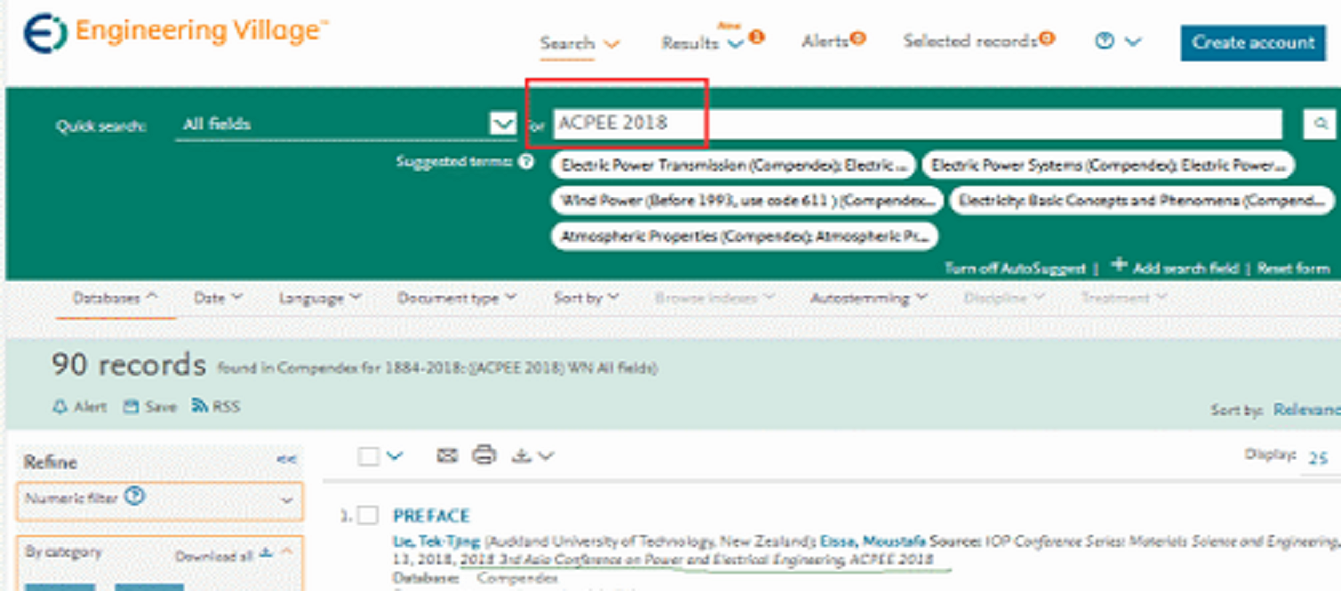Image resolution: width=1341 pixels, height=591 pixels.
Task: Click the Engineering Village logo
Action: [176, 33]
